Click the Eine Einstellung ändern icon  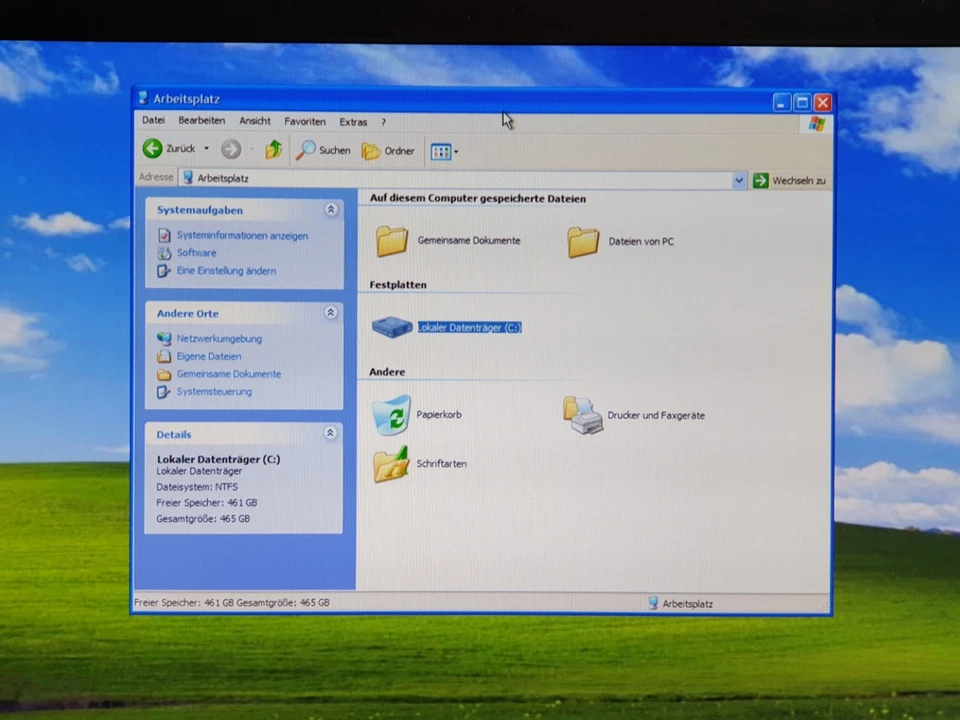pos(163,271)
